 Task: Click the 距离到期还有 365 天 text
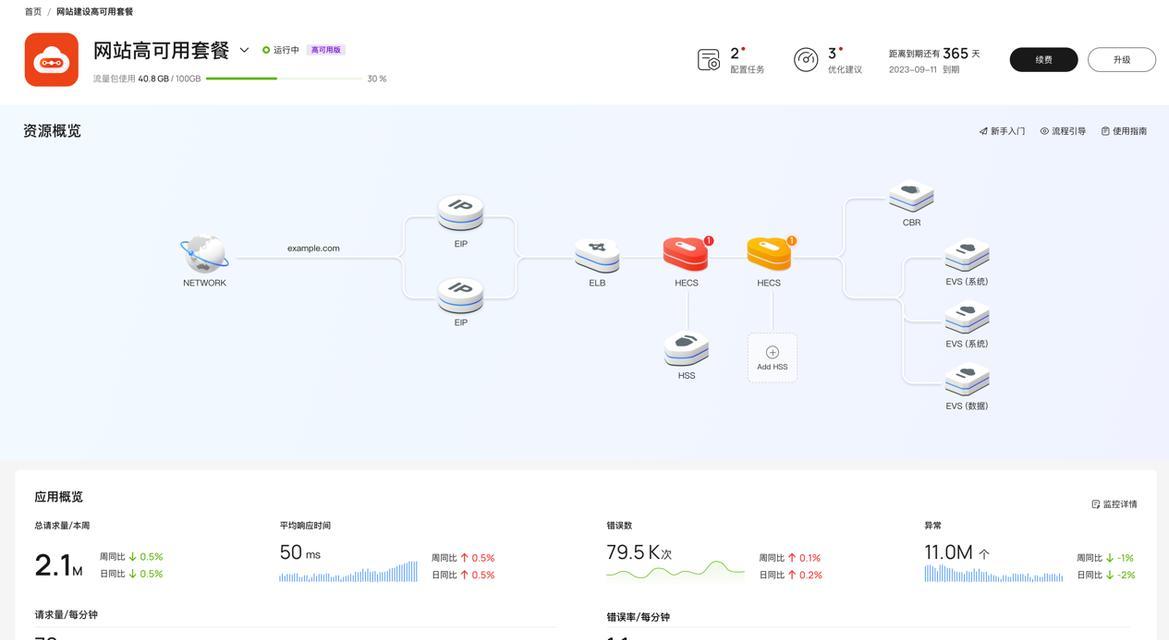(934, 54)
